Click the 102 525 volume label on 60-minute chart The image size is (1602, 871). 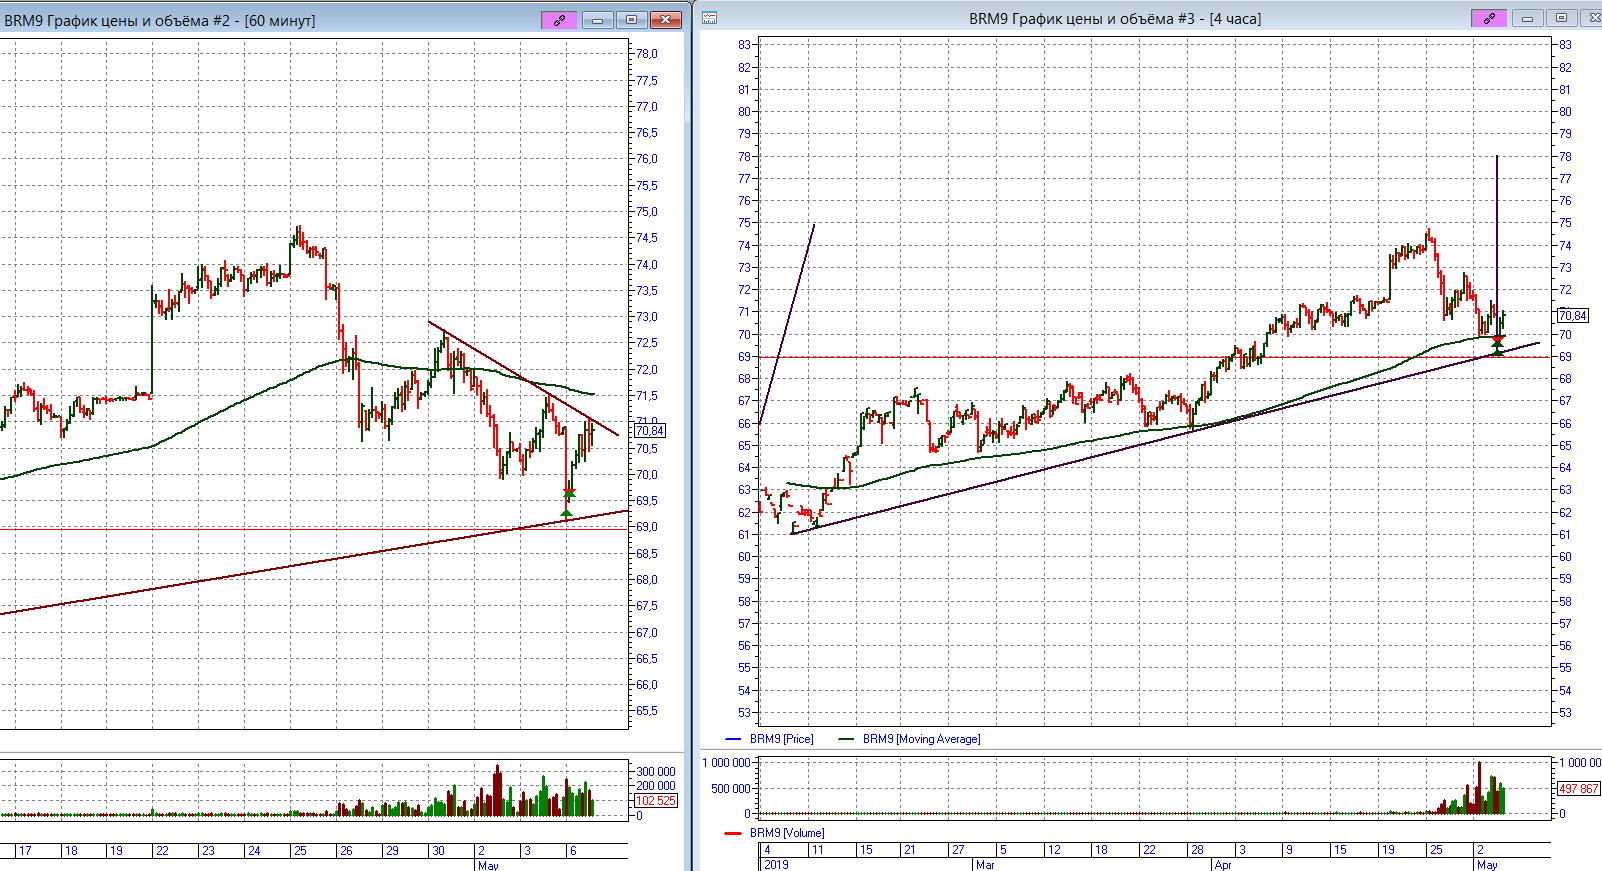(x=656, y=801)
